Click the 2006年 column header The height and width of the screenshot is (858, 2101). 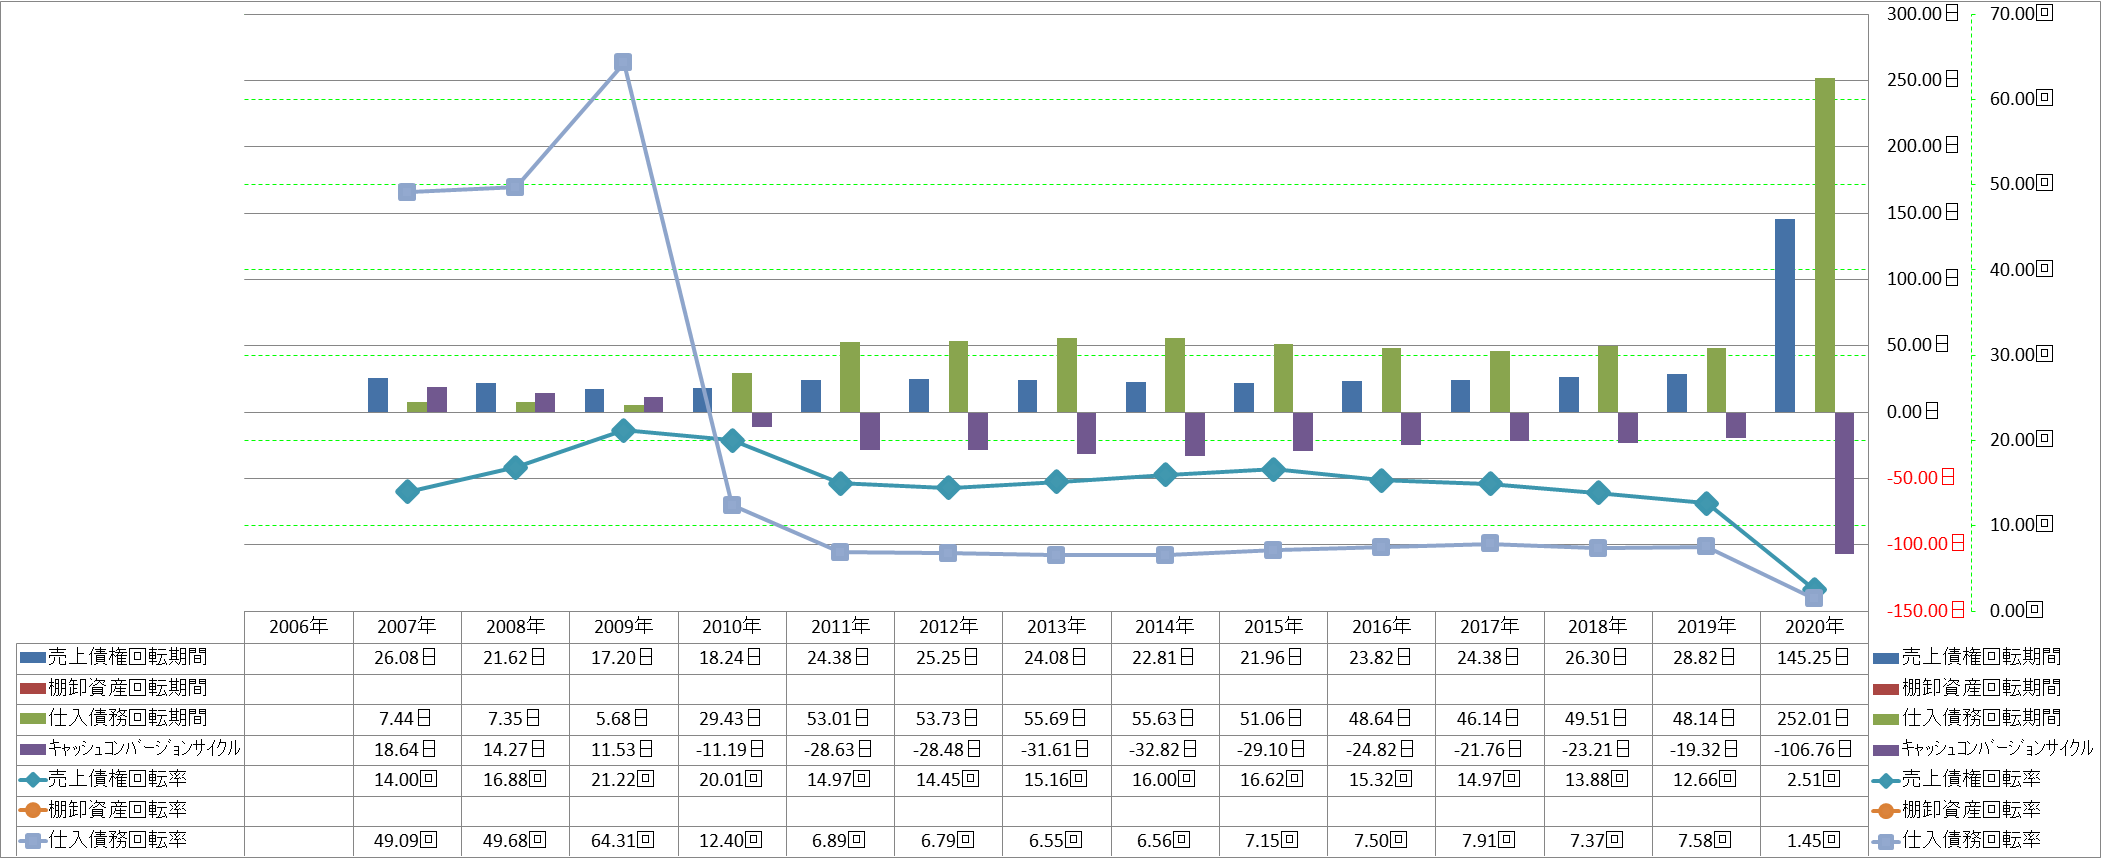[x=298, y=627]
